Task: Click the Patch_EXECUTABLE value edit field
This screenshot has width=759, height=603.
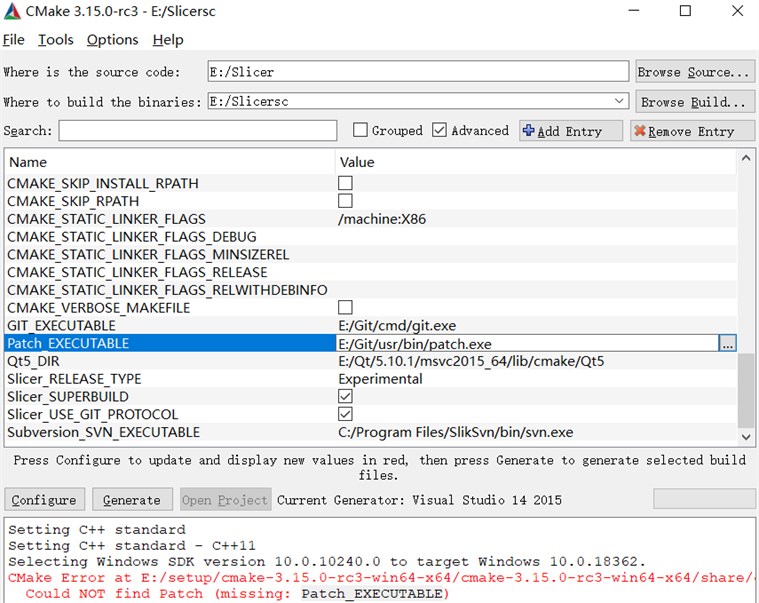Action: [527, 344]
